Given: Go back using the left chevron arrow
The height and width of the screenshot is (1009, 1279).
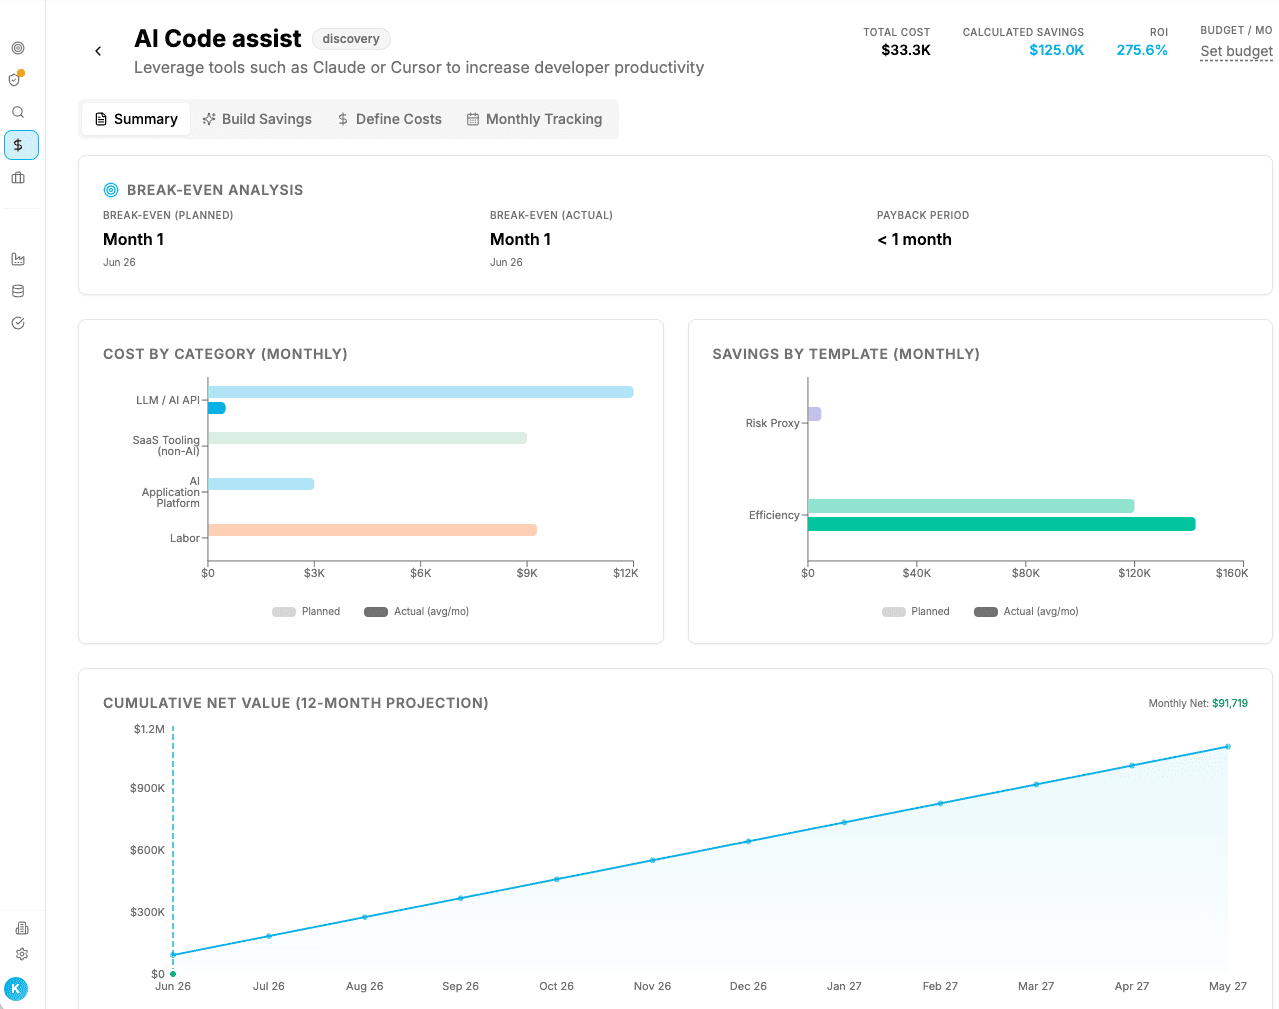Looking at the screenshot, I should (98, 51).
